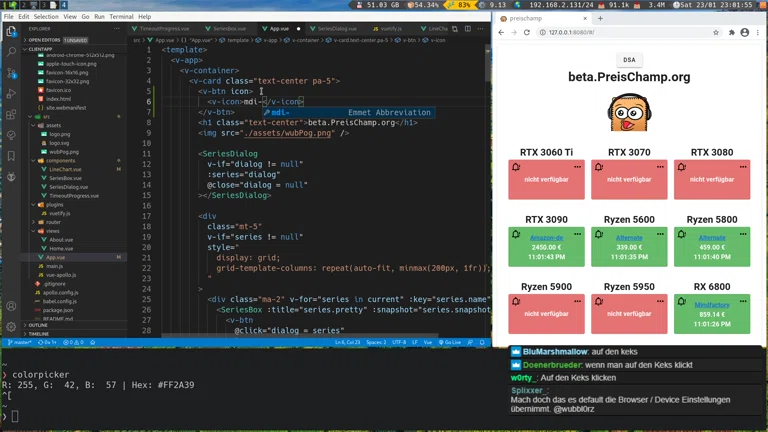Reload the preischamp browser page
The height and width of the screenshot is (432, 768).
528,33
